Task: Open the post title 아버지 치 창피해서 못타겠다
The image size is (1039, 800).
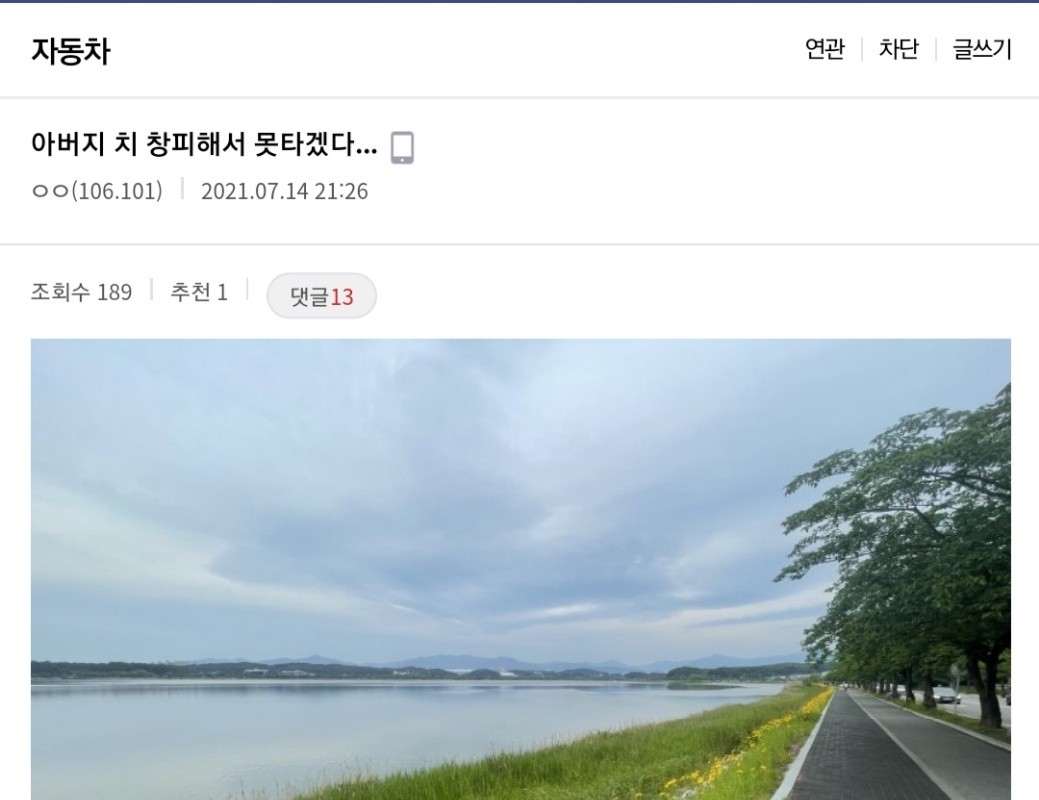Action: click(x=204, y=144)
